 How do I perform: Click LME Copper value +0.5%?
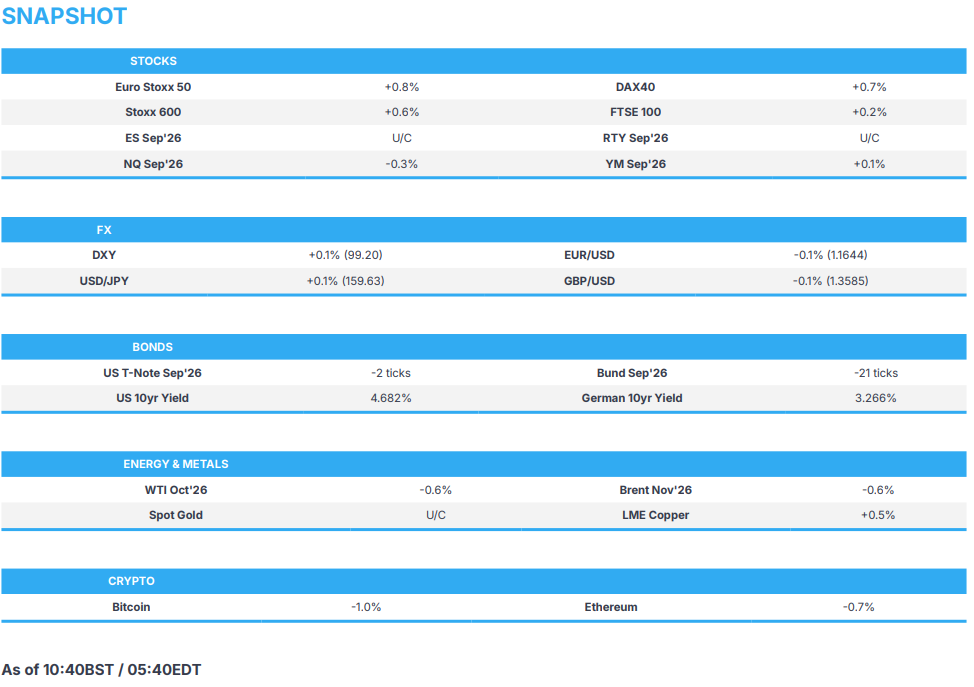click(878, 515)
